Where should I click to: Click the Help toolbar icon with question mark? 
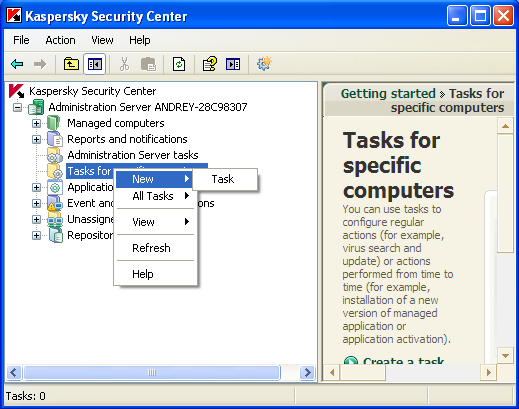point(210,64)
